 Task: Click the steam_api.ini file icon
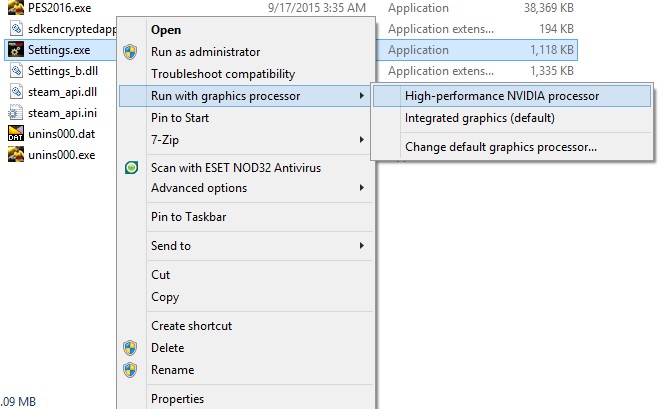coord(16,113)
